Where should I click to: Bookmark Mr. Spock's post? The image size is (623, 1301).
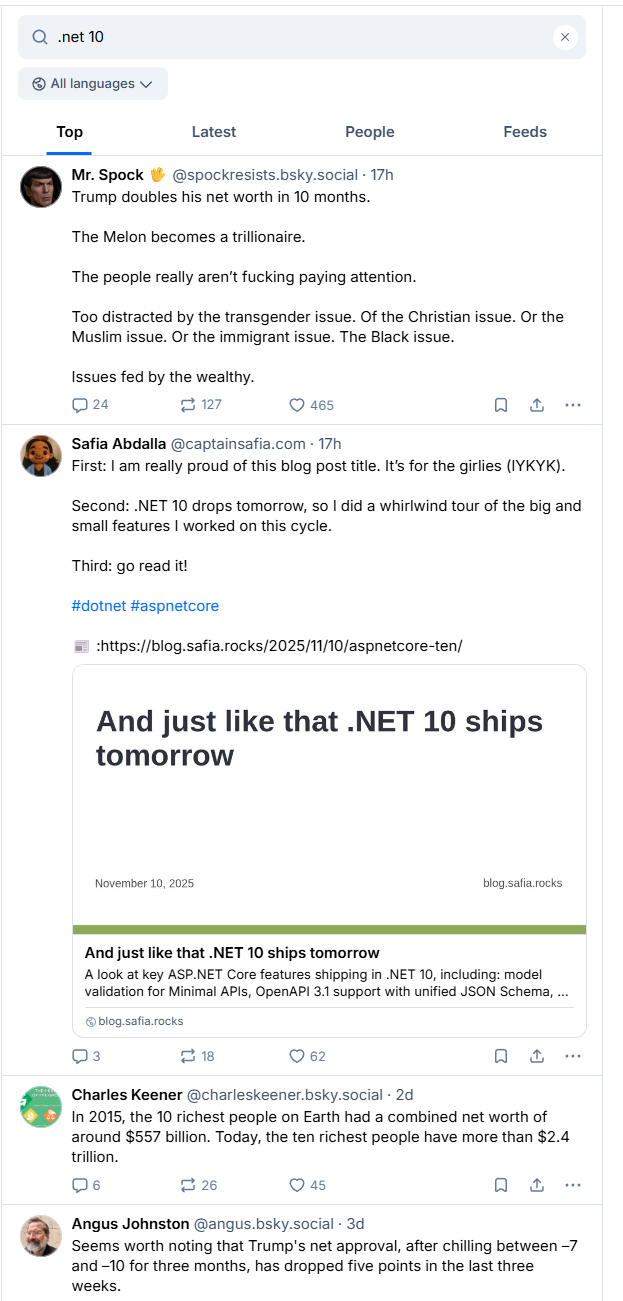pyautogui.click(x=501, y=405)
